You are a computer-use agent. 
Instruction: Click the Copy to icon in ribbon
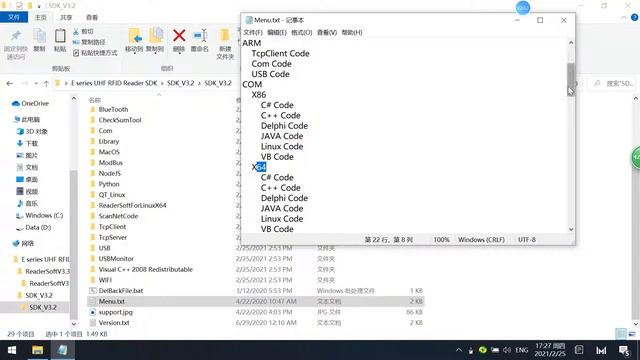[x=156, y=36]
